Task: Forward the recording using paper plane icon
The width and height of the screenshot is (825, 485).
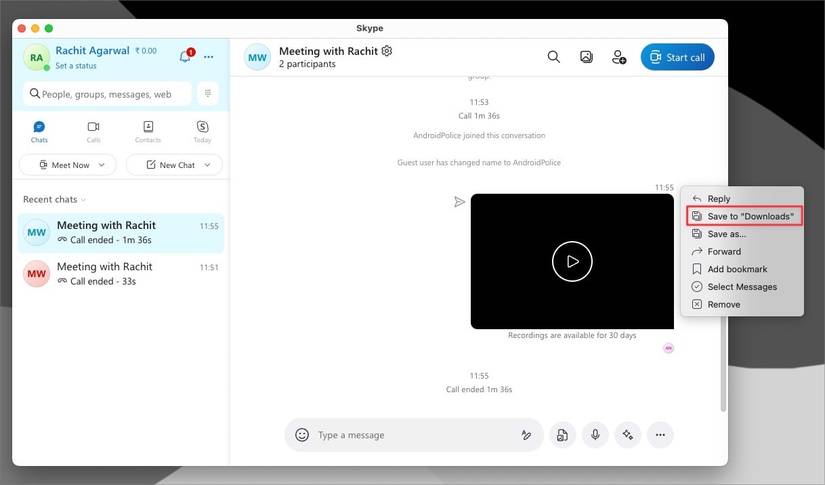Action: (x=459, y=201)
